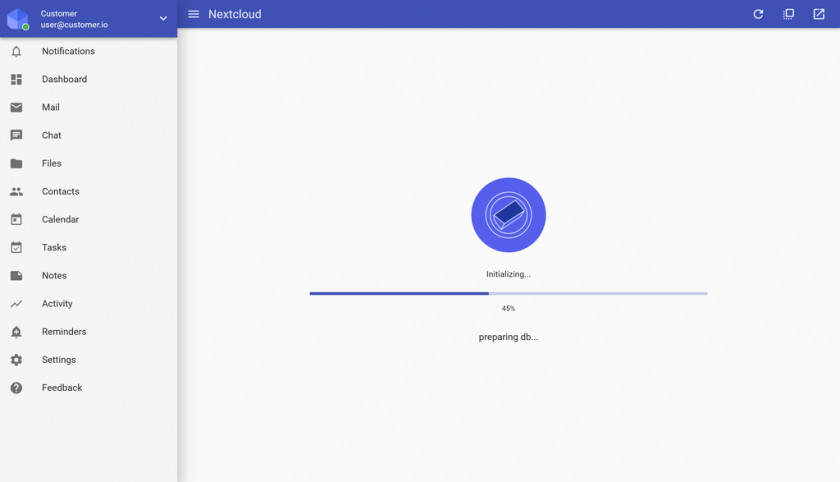Reload Nextcloud with the refresh icon
The width and height of the screenshot is (840, 482).
tap(758, 14)
